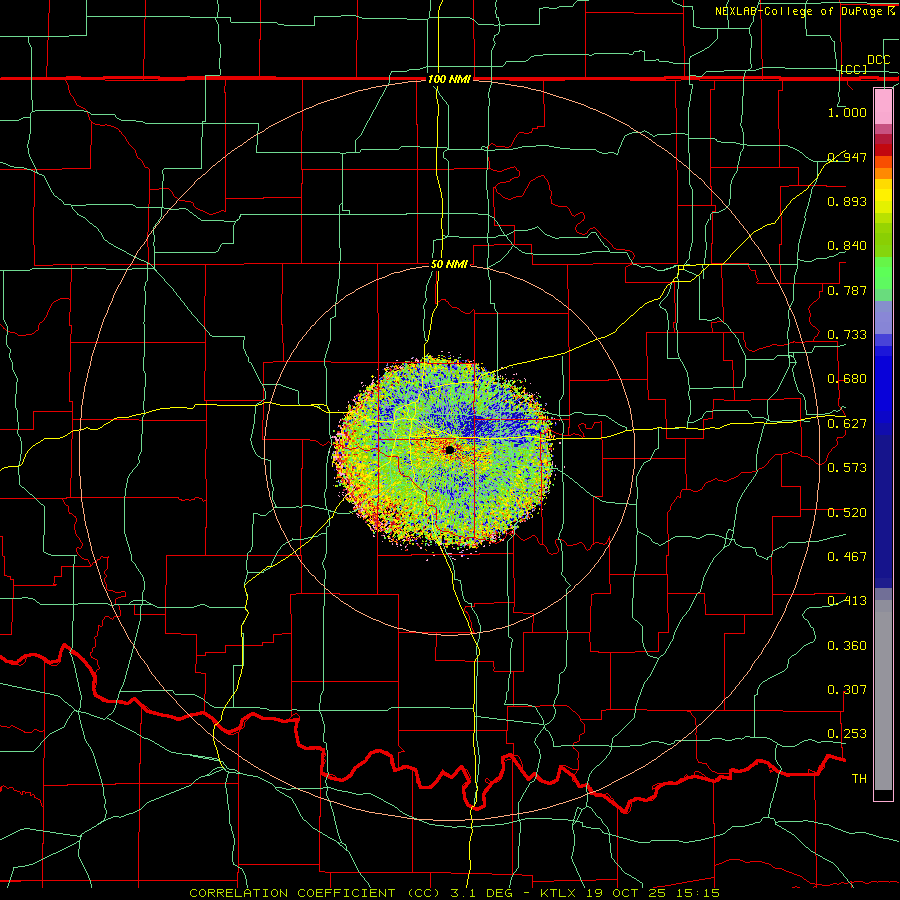Viewport: 900px width, 900px height.
Task: Click the 0.360 color scale value
Action: (x=847, y=646)
